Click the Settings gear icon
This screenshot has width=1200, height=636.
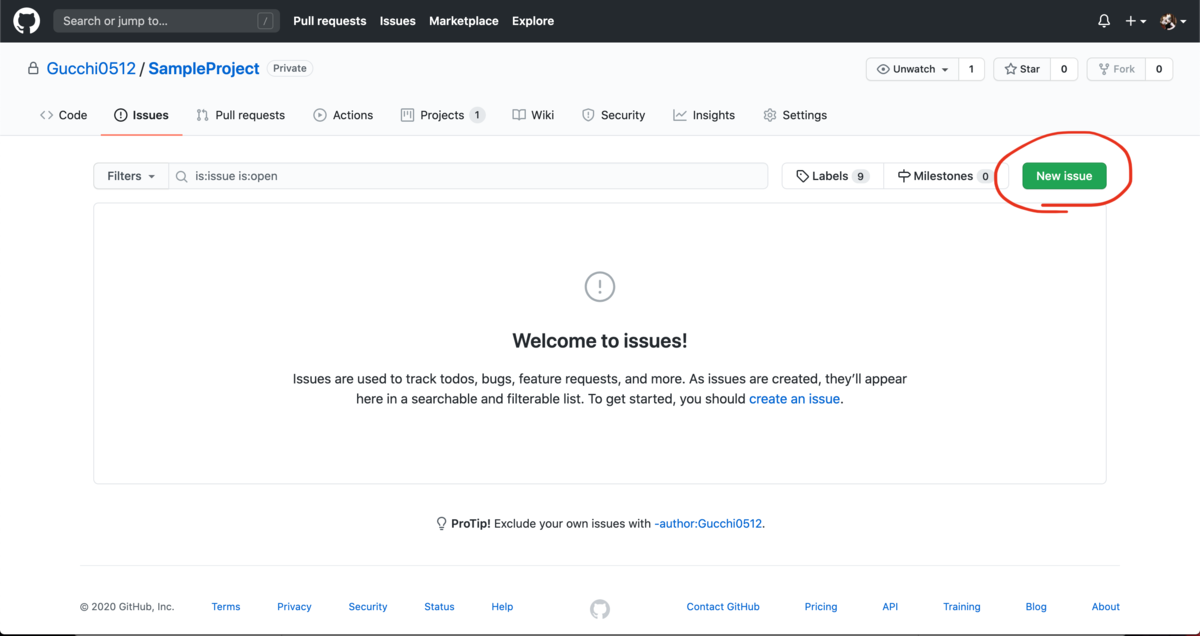coord(770,115)
